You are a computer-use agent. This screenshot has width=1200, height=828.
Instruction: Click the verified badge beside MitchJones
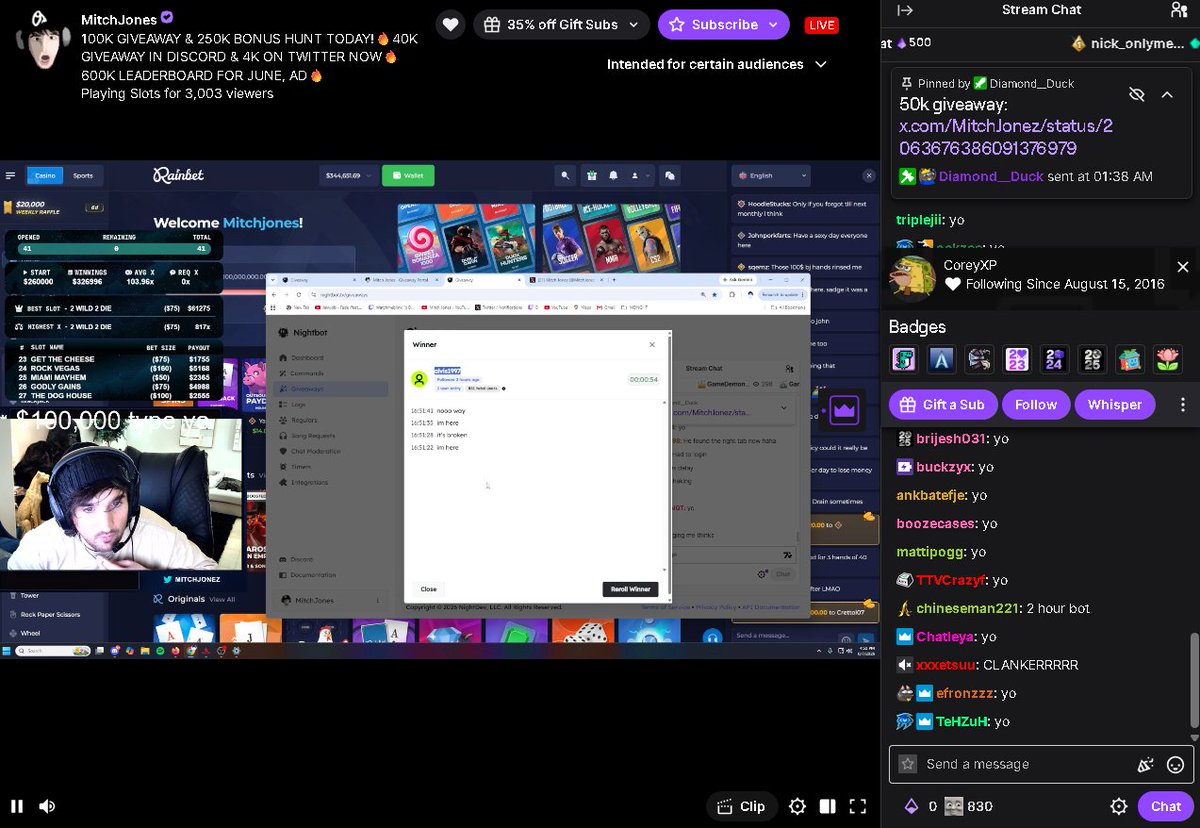click(168, 18)
